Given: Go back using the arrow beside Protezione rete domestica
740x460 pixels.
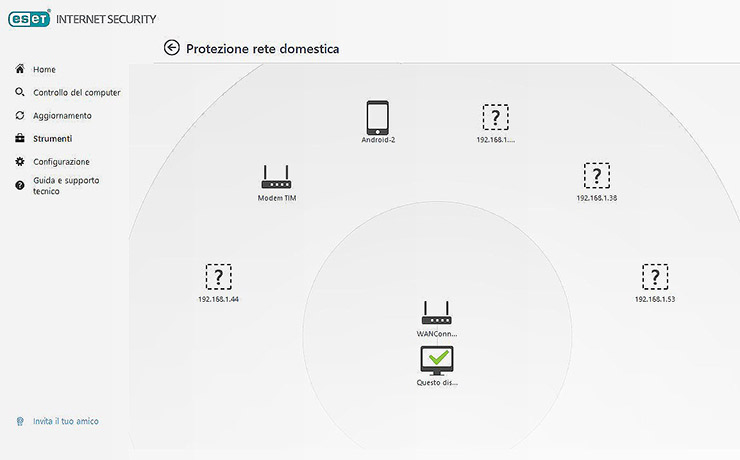Looking at the screenshot, I should (172, 48).
